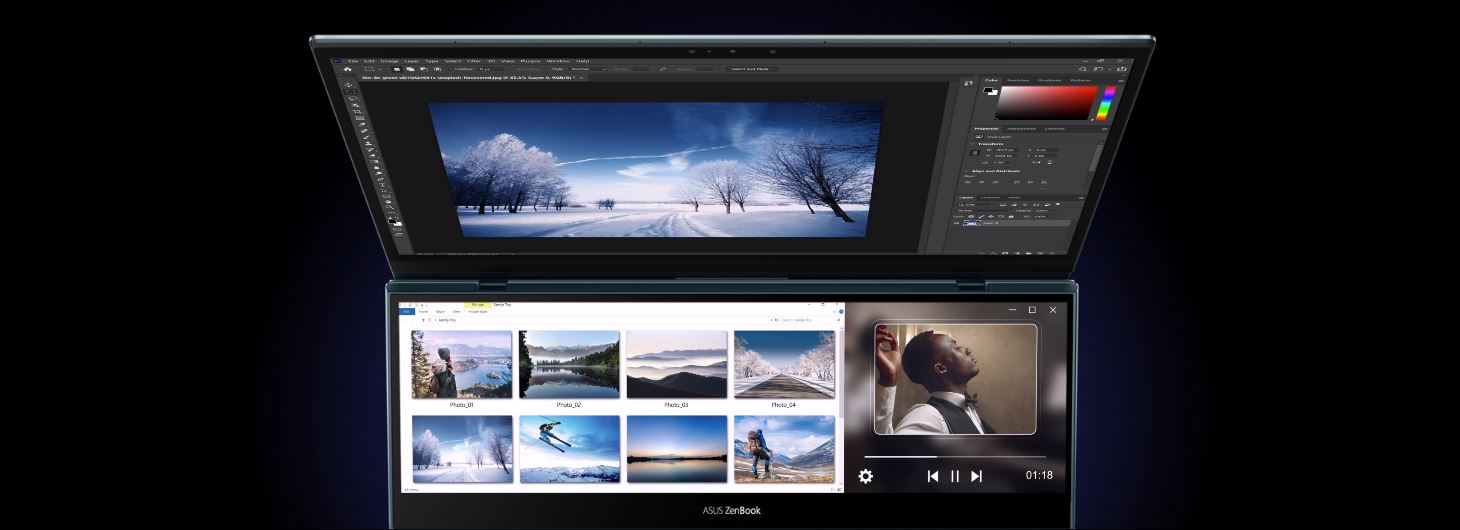Screen dimensions: 1460x530
Task: Click the Photo_03 file name label
Action: [x=677, y=405]
